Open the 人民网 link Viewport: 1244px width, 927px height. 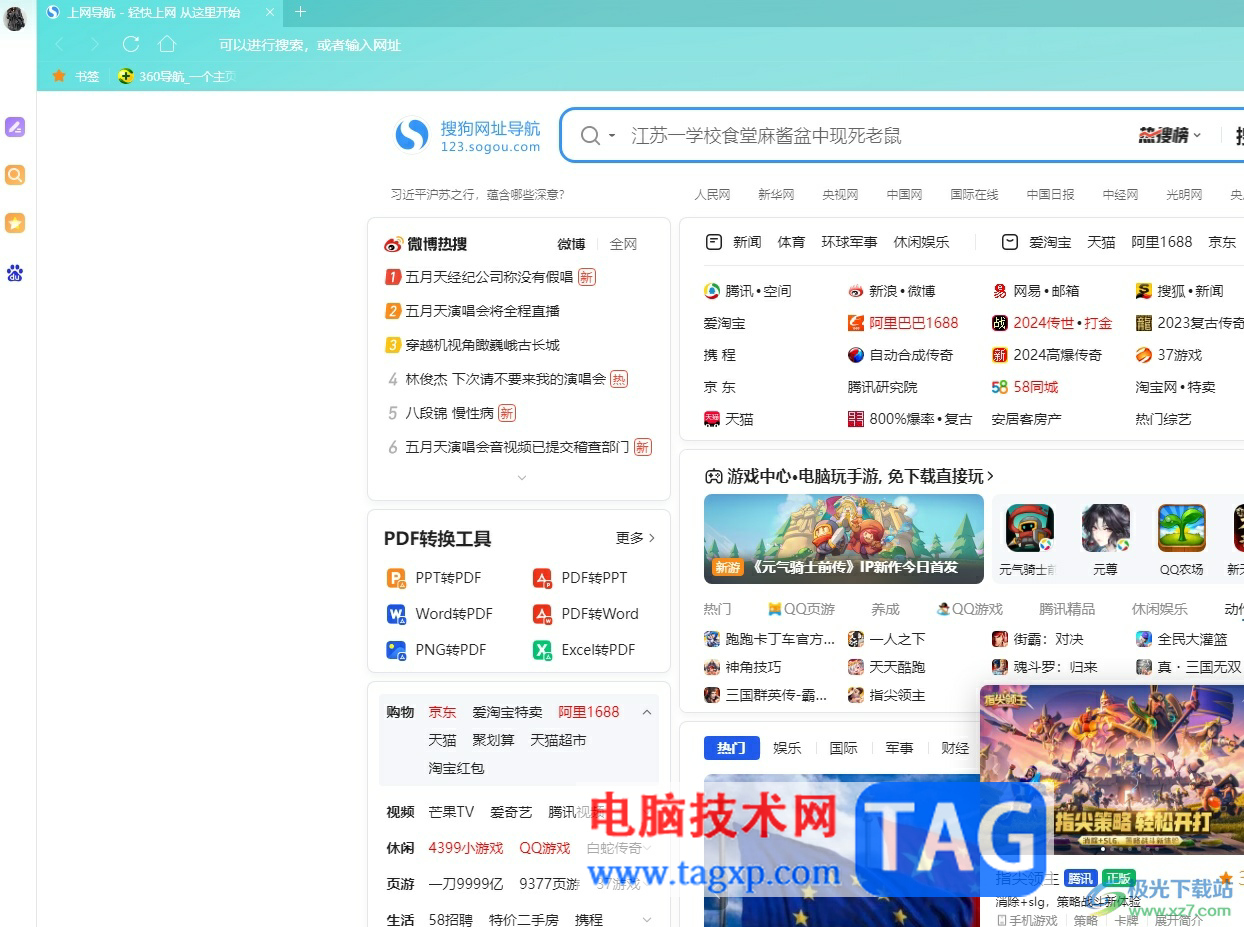713,195
